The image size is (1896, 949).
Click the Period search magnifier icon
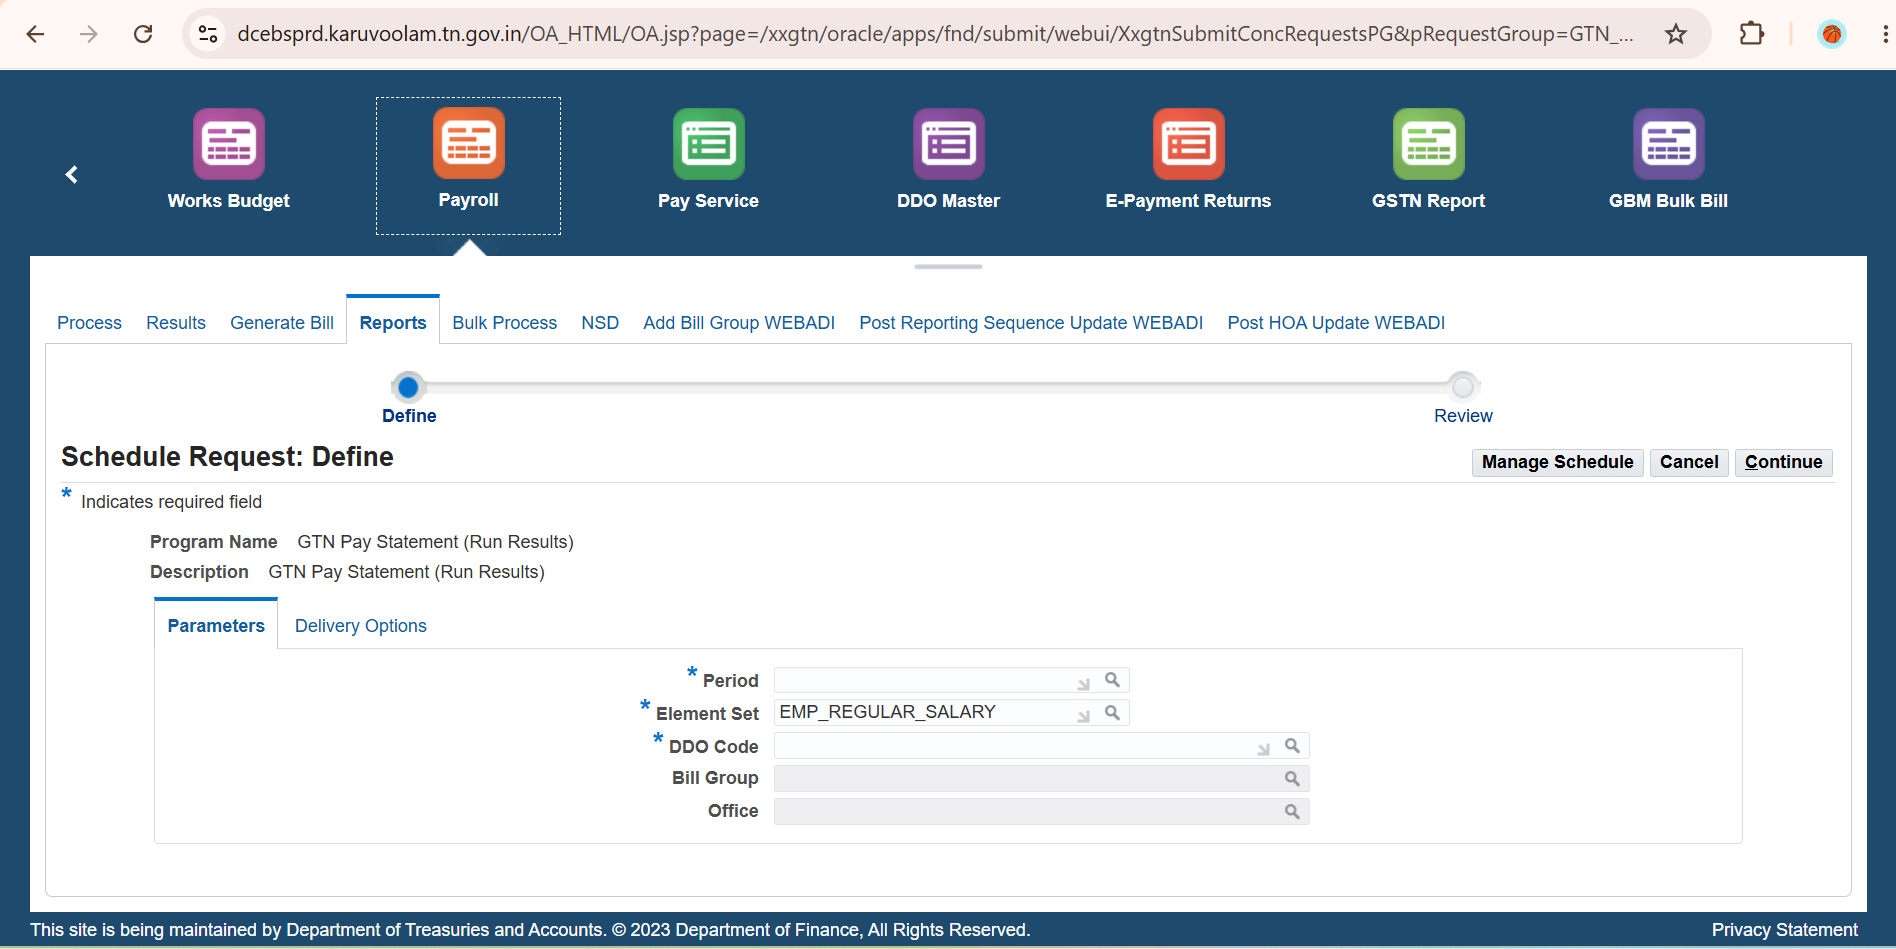(1112, 680)
